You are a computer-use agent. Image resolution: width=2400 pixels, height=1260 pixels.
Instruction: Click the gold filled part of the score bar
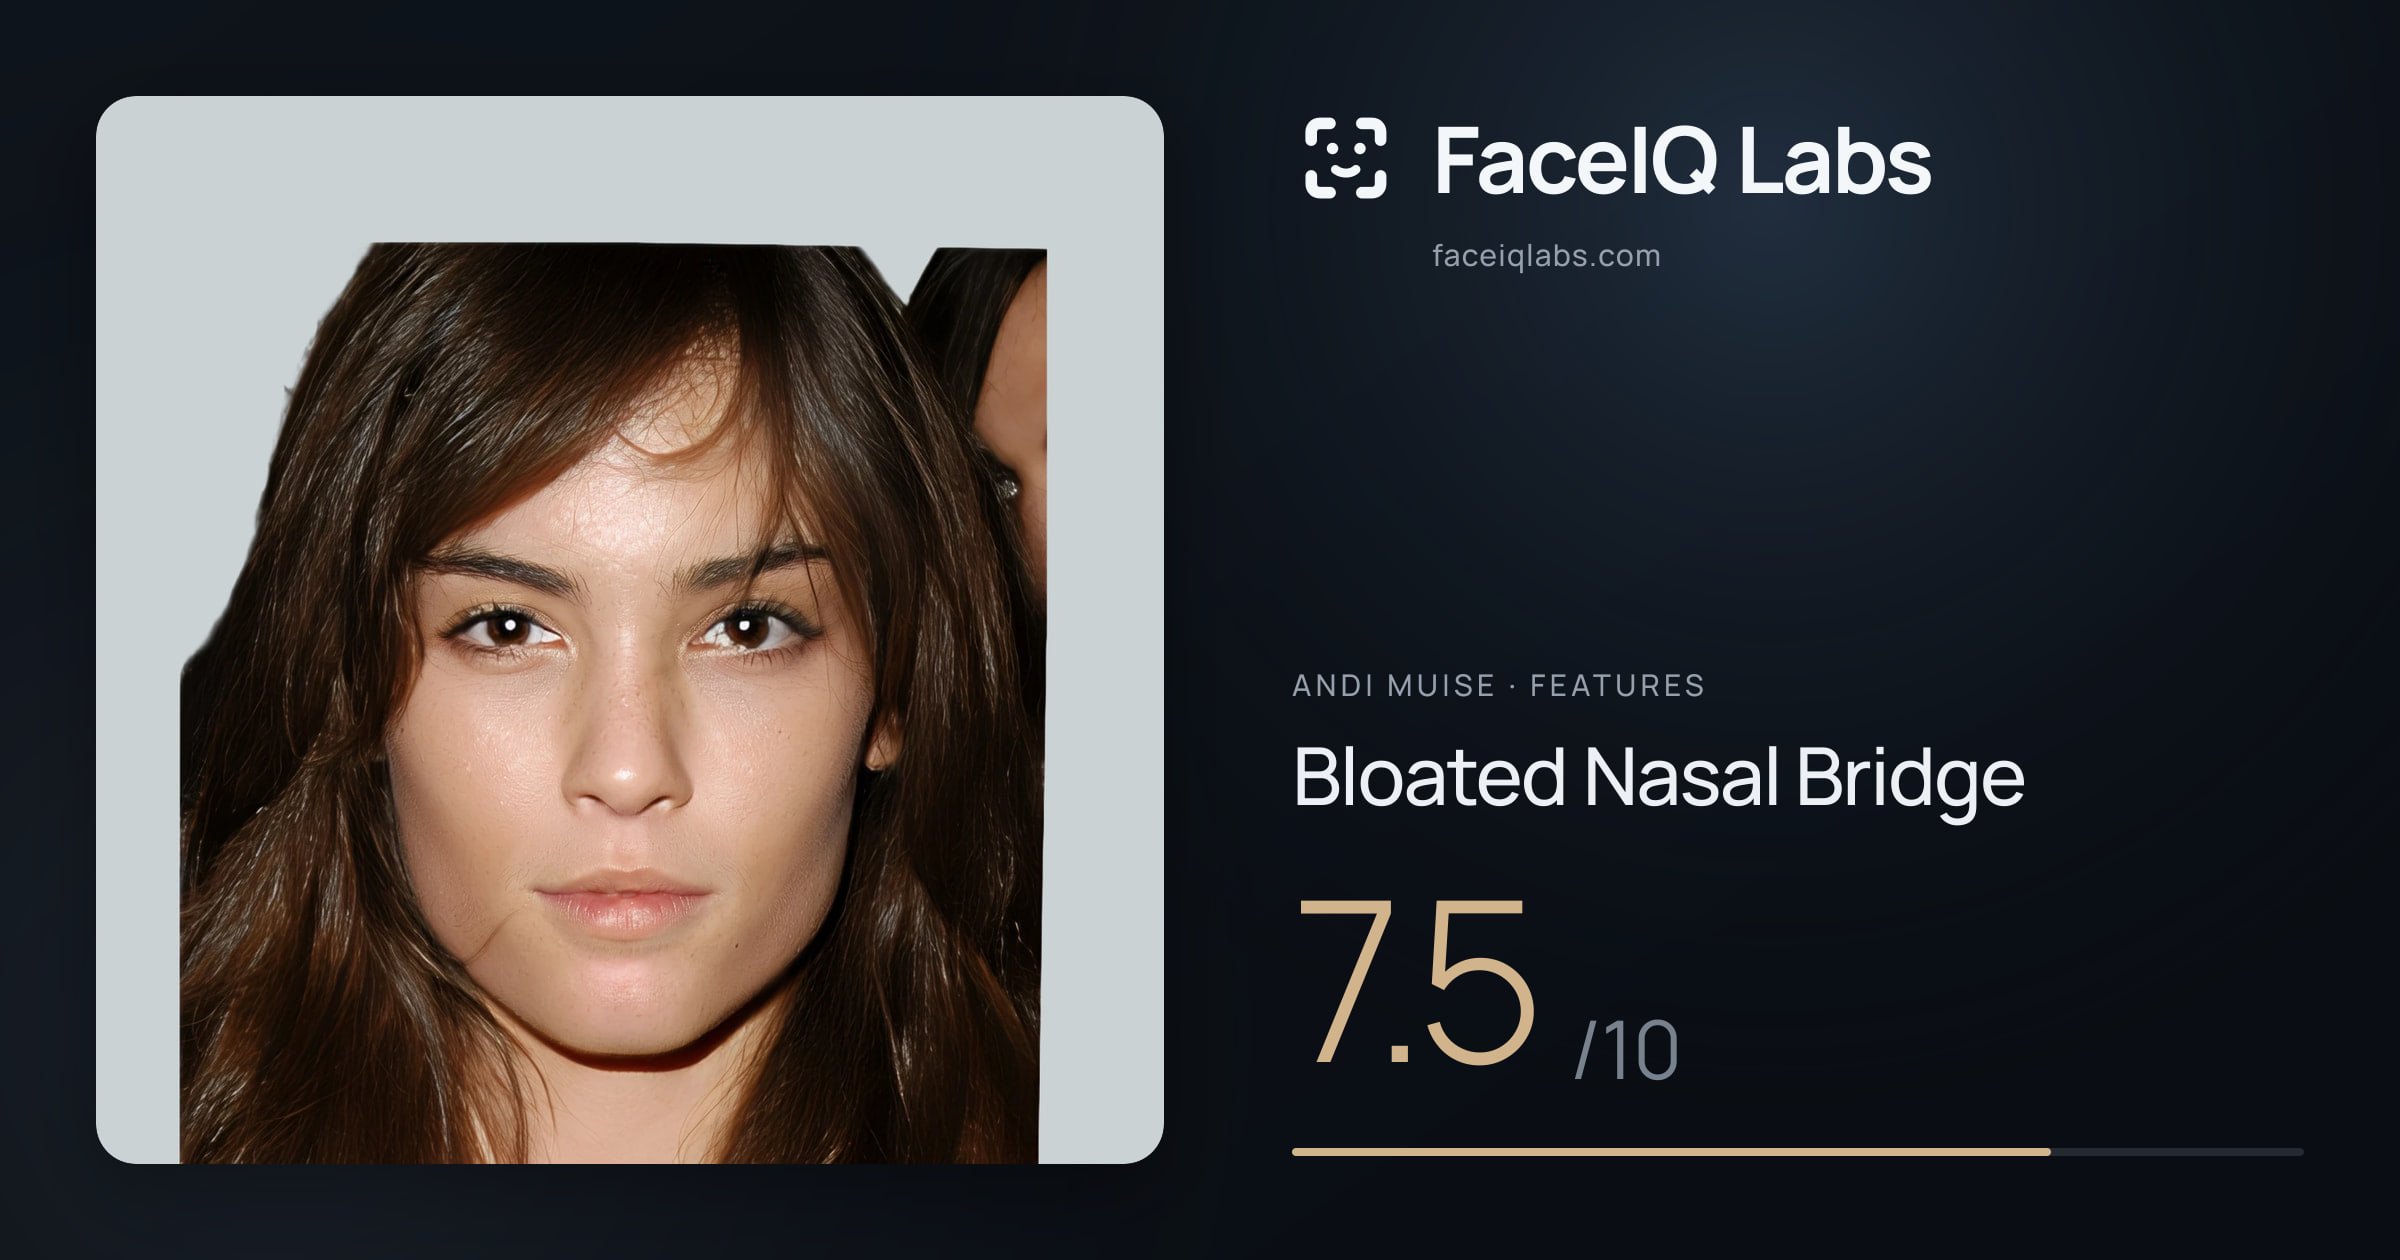tap(1671, 1152)
